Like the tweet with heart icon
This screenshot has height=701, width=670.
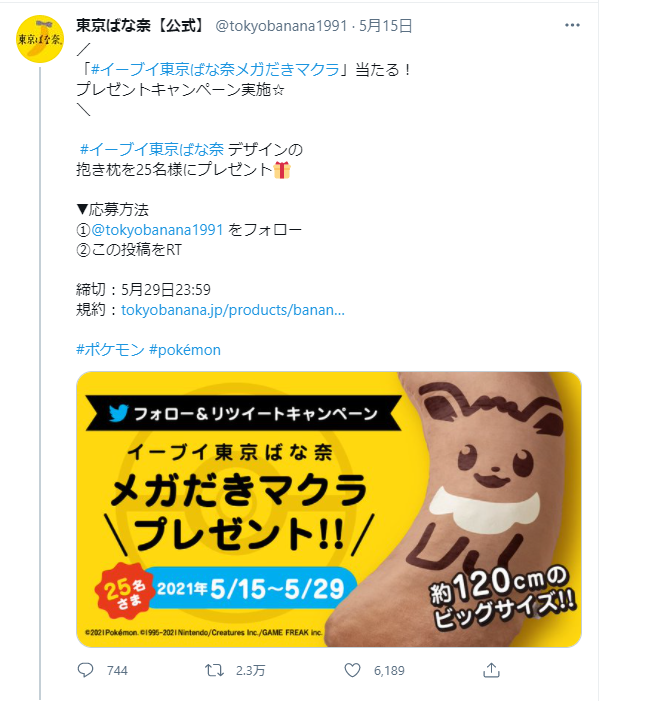point(352,670)
